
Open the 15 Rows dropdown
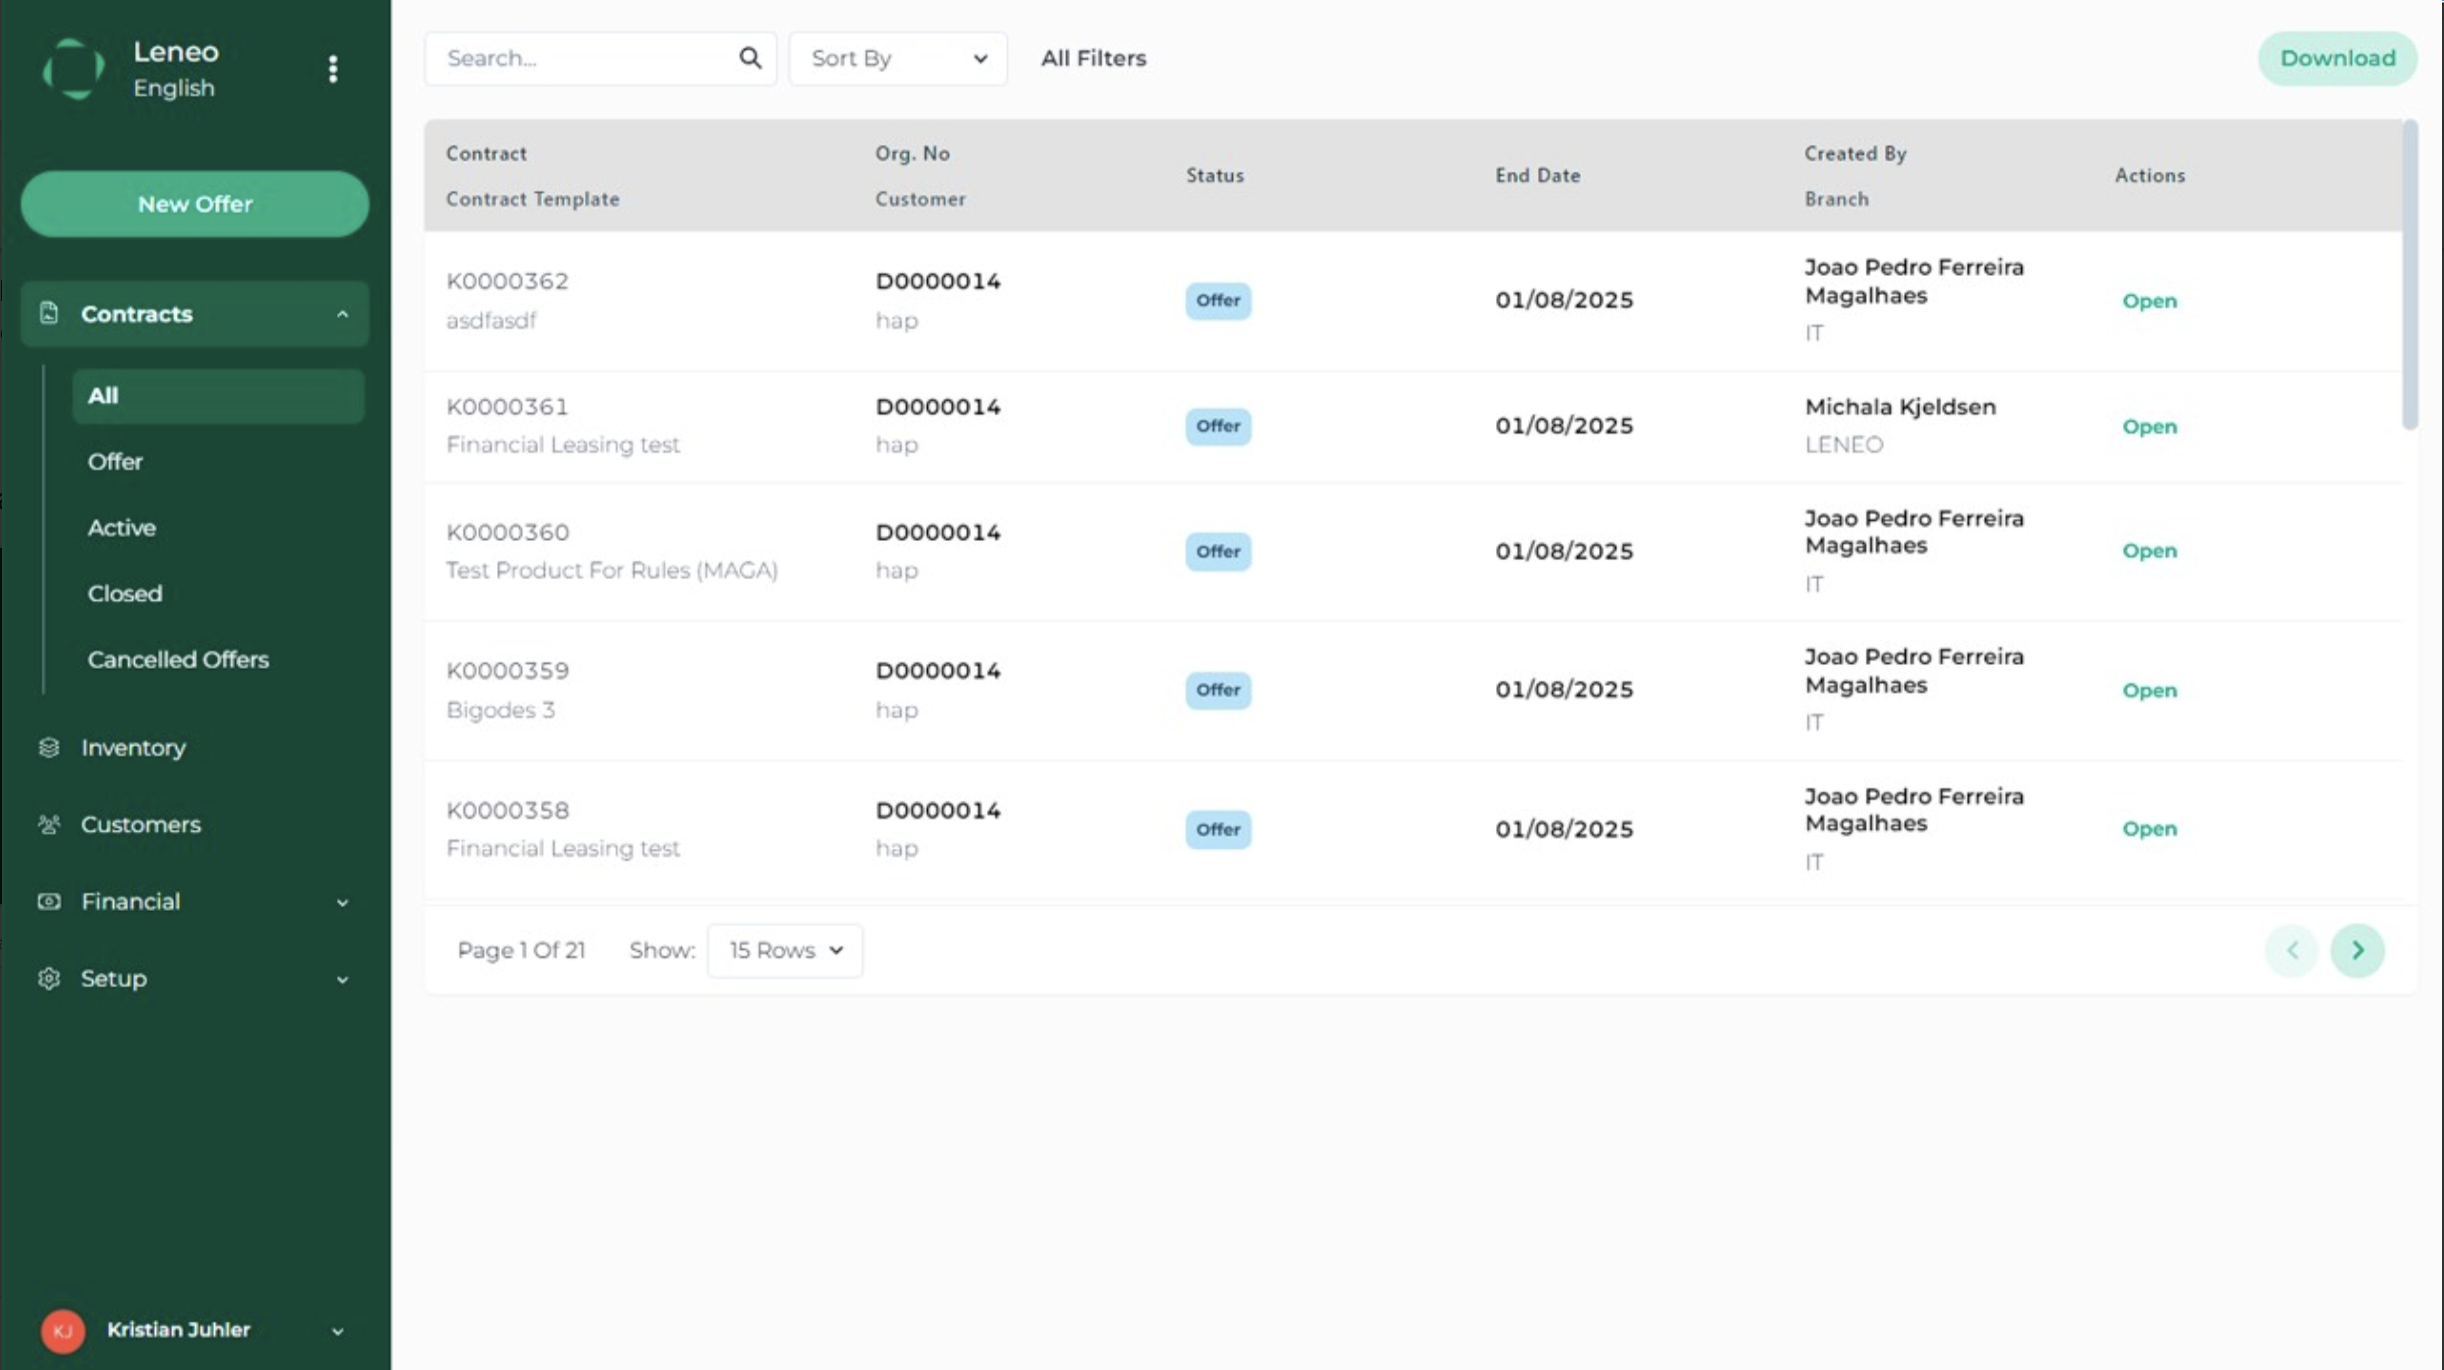(785, 950)
